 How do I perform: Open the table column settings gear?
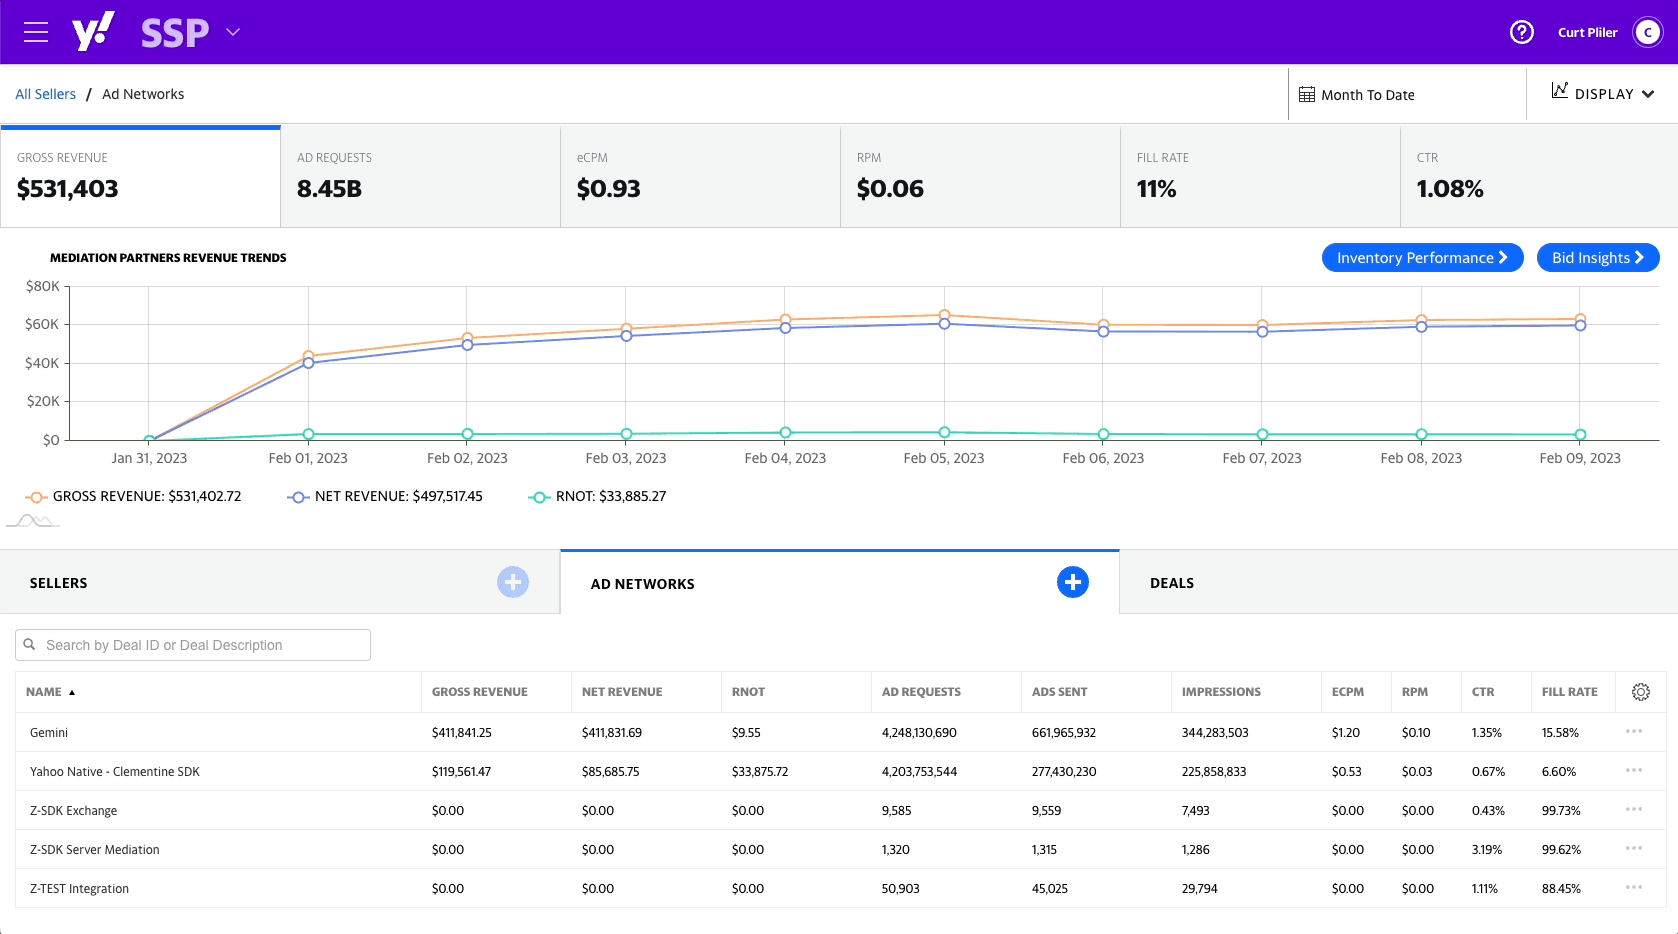1641,692
